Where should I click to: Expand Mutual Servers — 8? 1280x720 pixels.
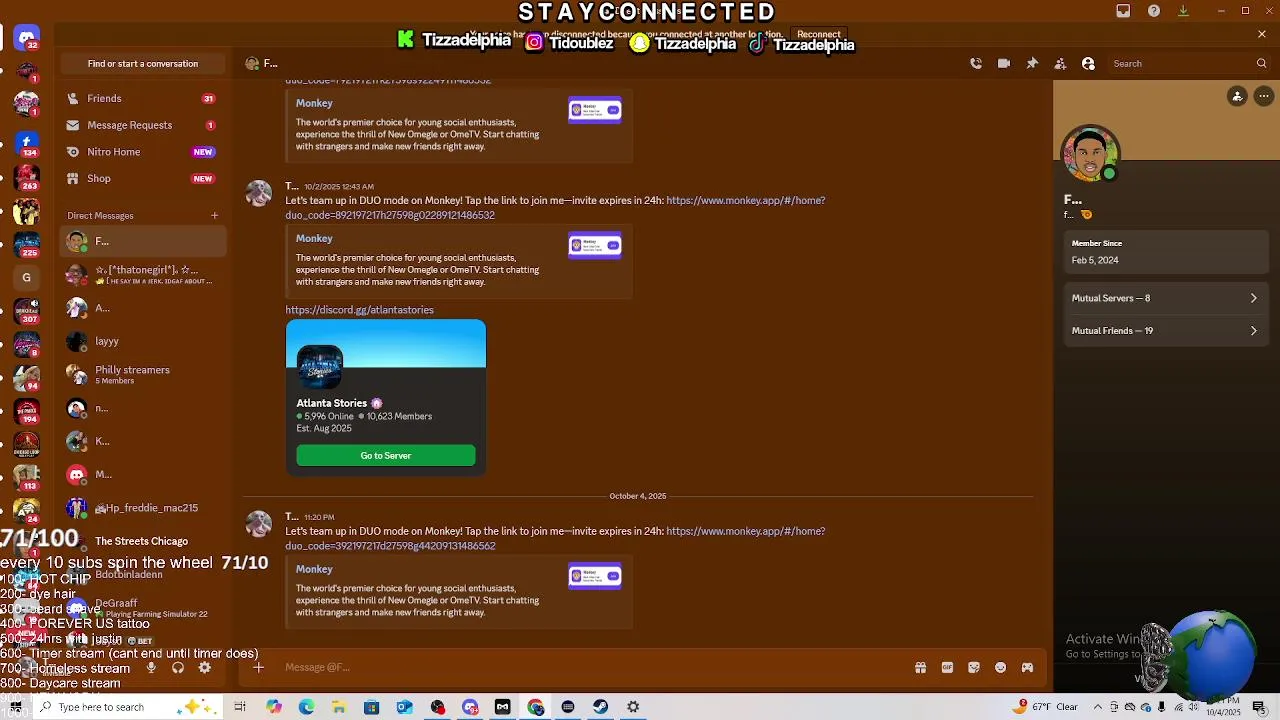(1166, 298)
